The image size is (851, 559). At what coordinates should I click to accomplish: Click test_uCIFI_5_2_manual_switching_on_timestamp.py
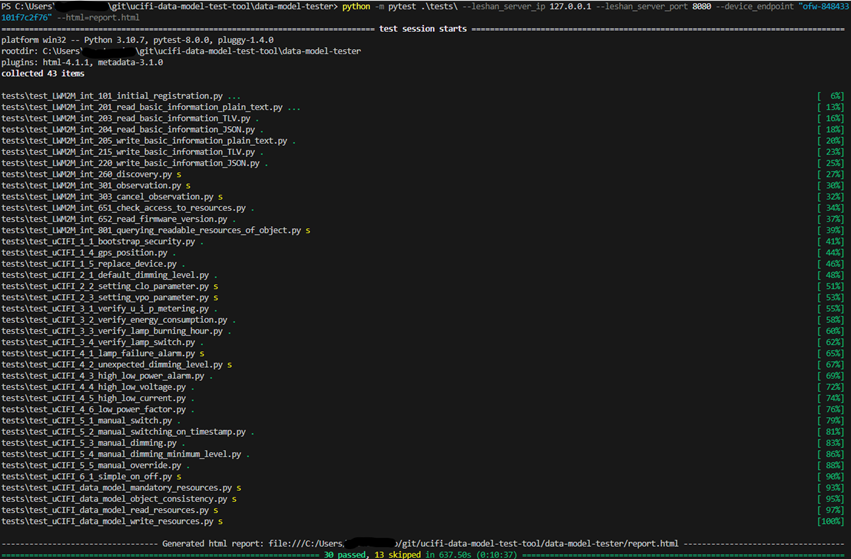[123, 432]
